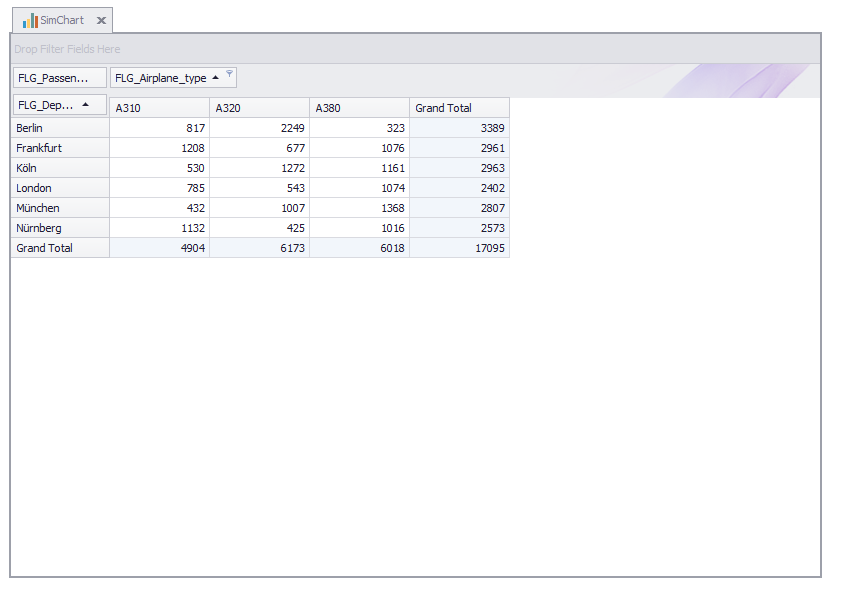This screenshot has width=842, height=599.
Task: Select the München row header
Action: coord(60,208)
